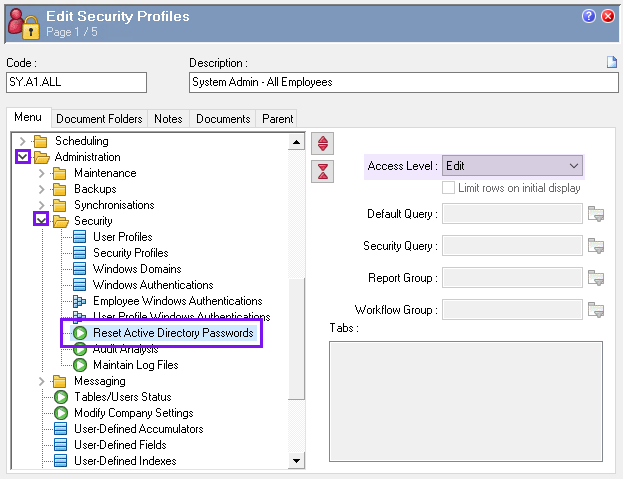The height and width of the screenshot is (479, 623).
Task: Click the expand-all red arrows button
Action: click(323, 143)
